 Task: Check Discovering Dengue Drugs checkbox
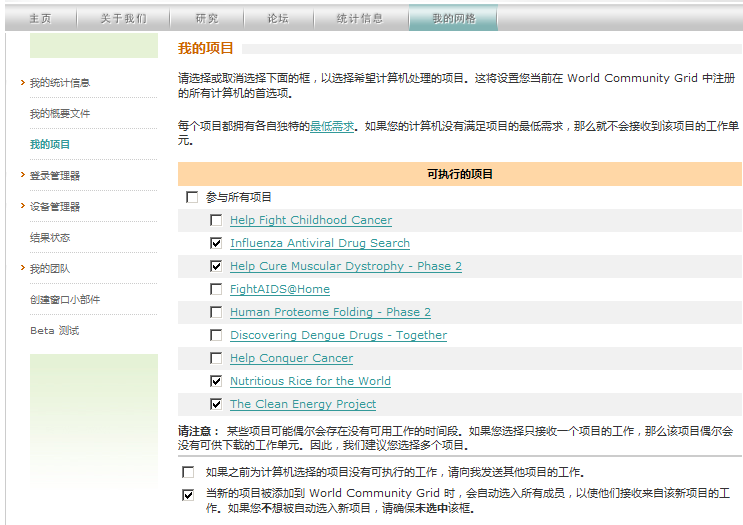coord(216,335)
